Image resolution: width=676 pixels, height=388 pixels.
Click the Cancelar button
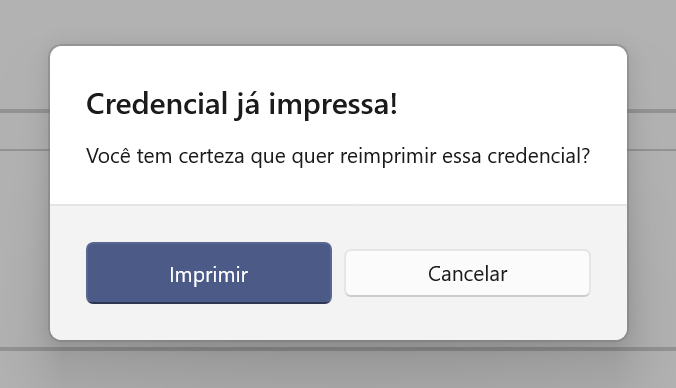pos(467,273)
